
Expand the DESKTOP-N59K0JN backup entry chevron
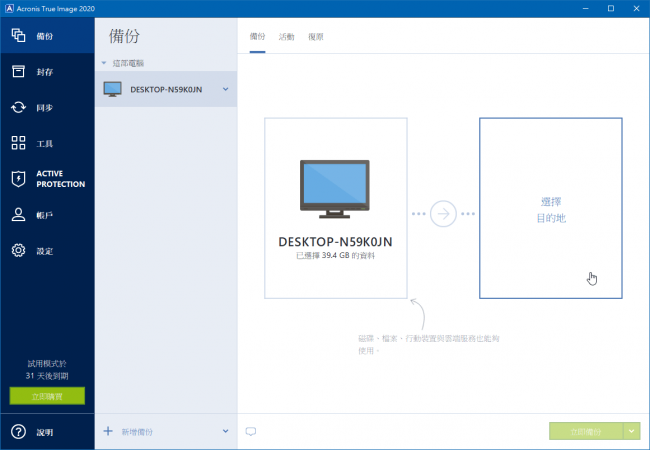pos(226,89)
